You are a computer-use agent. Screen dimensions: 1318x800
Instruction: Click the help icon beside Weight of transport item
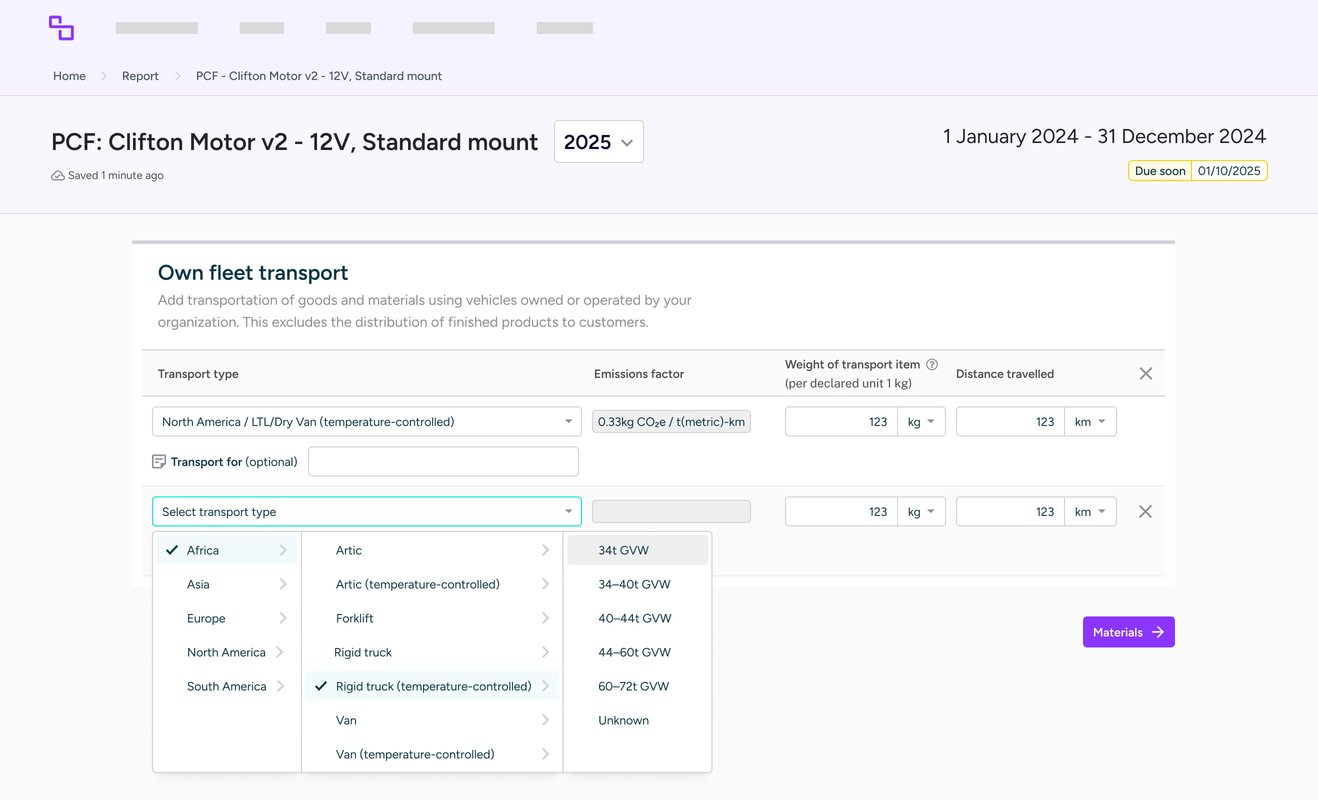[x=932, y=365]
